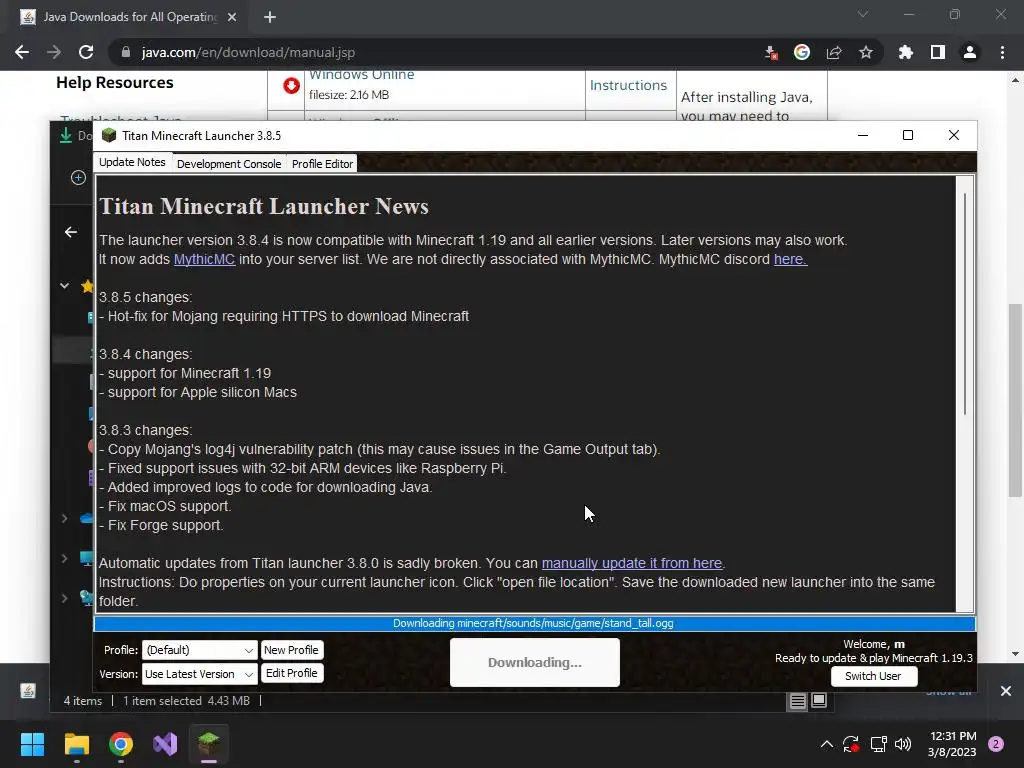The image size is (1024, 768).
Task: Click the Google icon in address bar
Action: [802, 52]
